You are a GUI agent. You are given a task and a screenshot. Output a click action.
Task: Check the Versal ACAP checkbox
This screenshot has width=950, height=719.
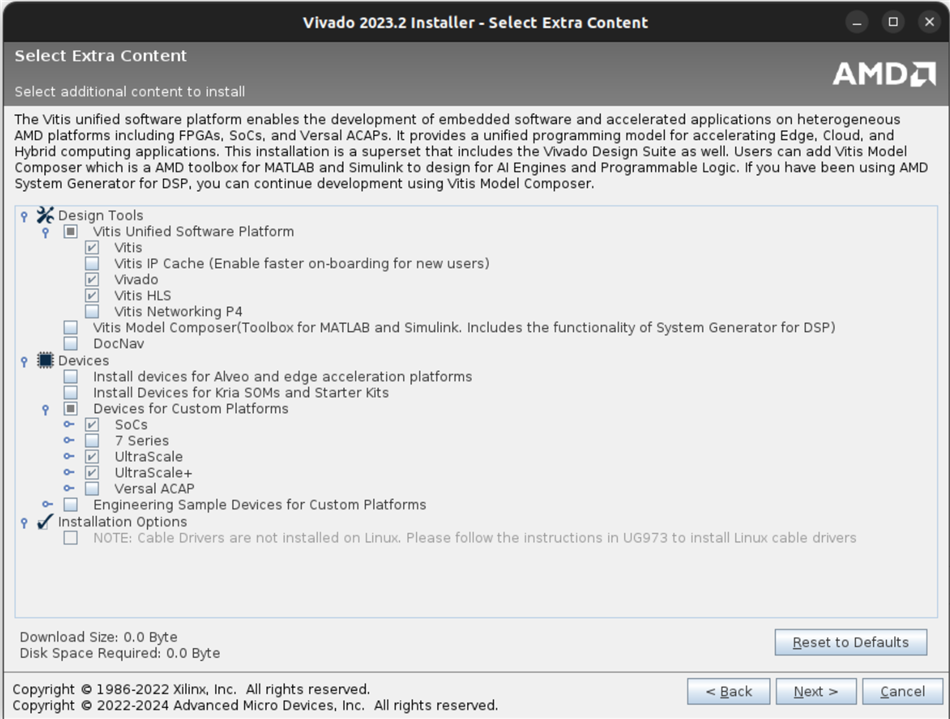[x=92, y=489]
